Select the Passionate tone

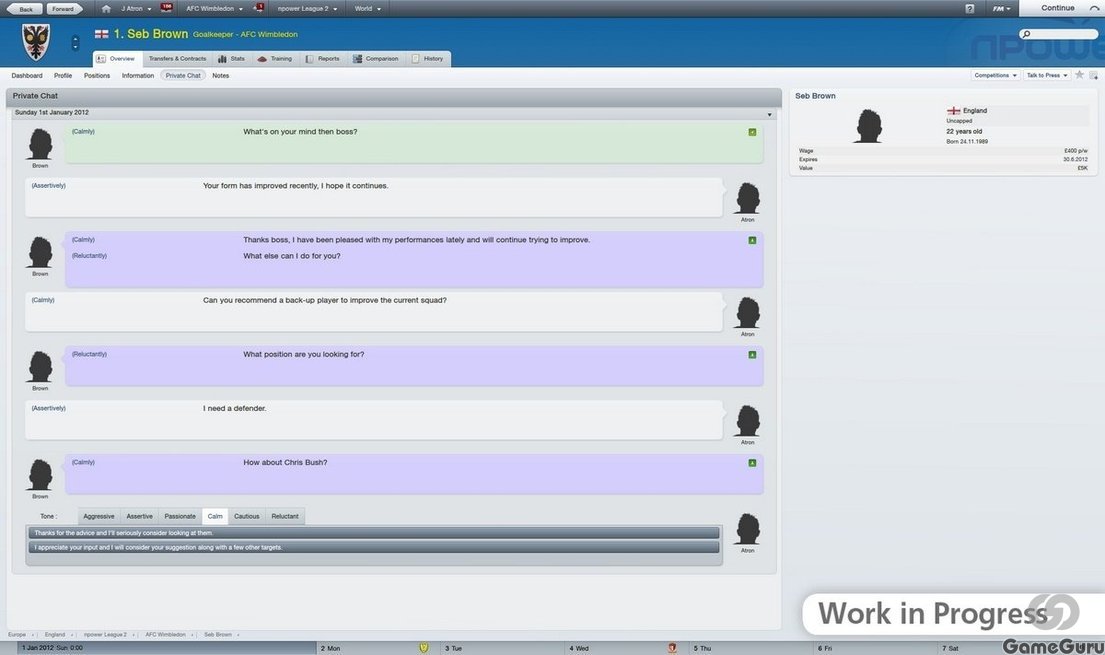[x=180, y=516]
